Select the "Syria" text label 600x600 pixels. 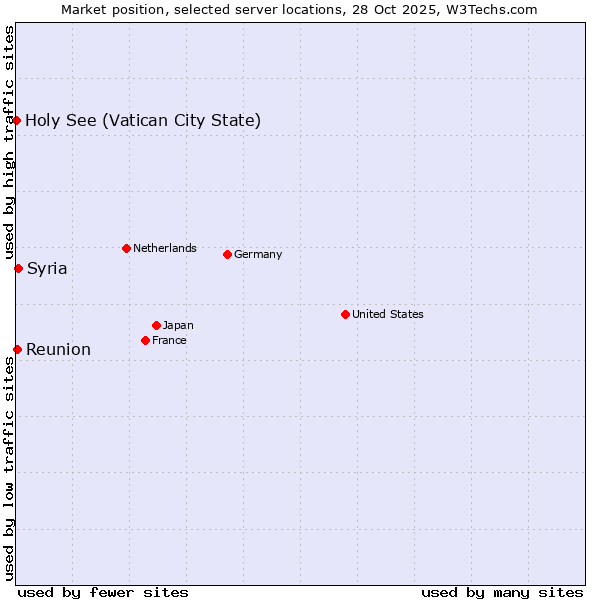[47, 268]
